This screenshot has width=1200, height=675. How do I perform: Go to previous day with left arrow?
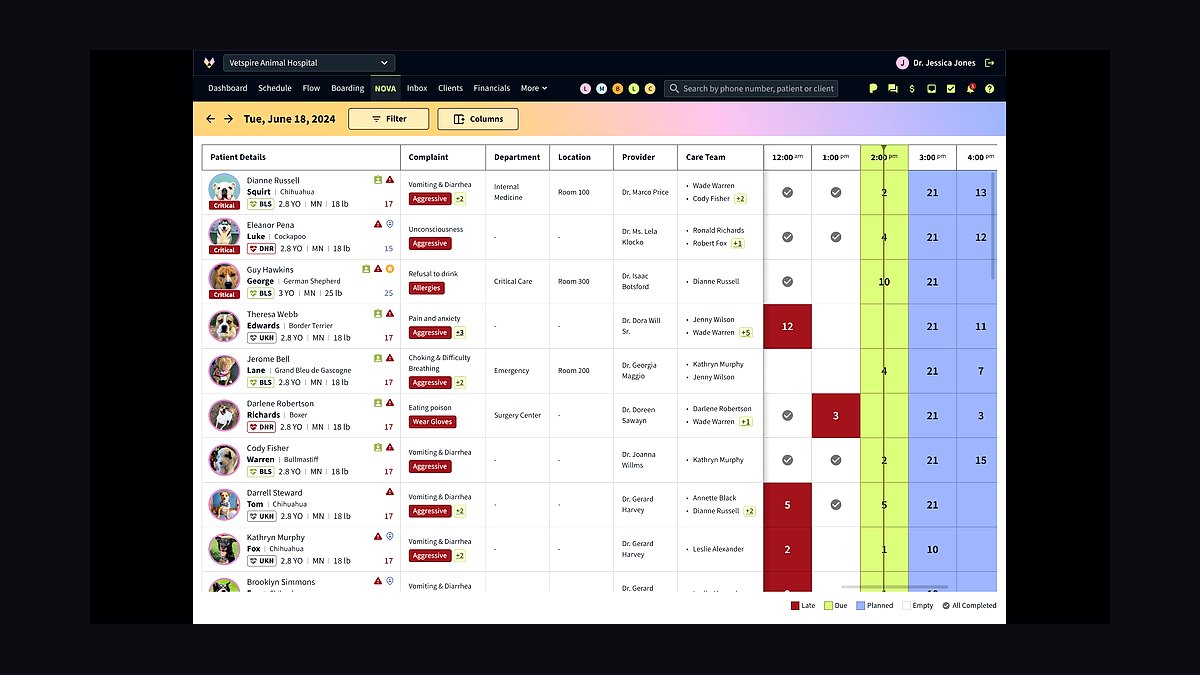pyautogui.click(x=211, y=119)
